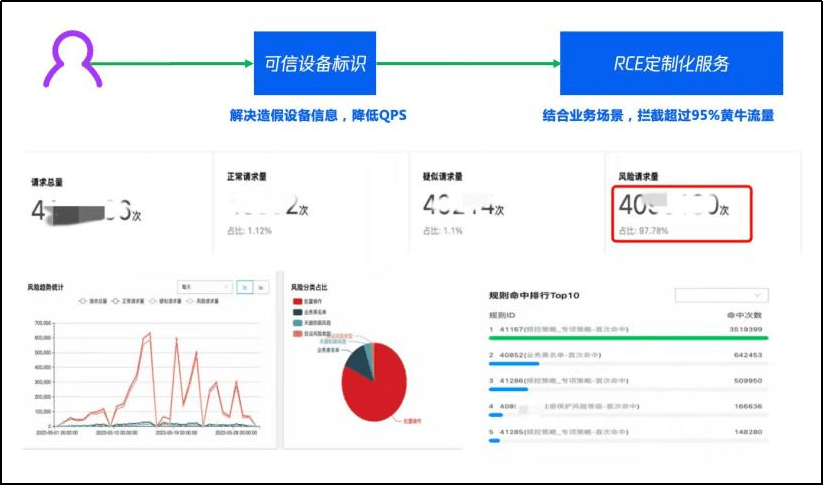
Task: Select the 正常请求量 stat card
Action: 310,205
